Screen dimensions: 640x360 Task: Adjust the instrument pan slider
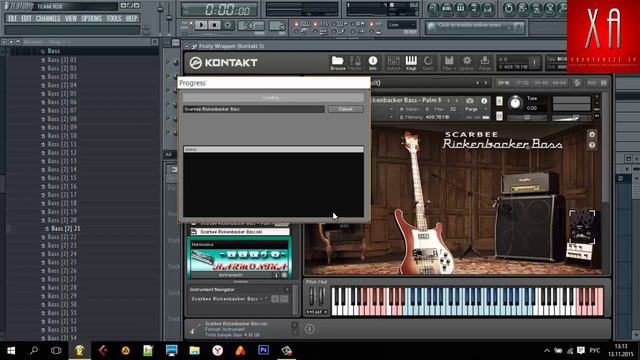[527, 118]
